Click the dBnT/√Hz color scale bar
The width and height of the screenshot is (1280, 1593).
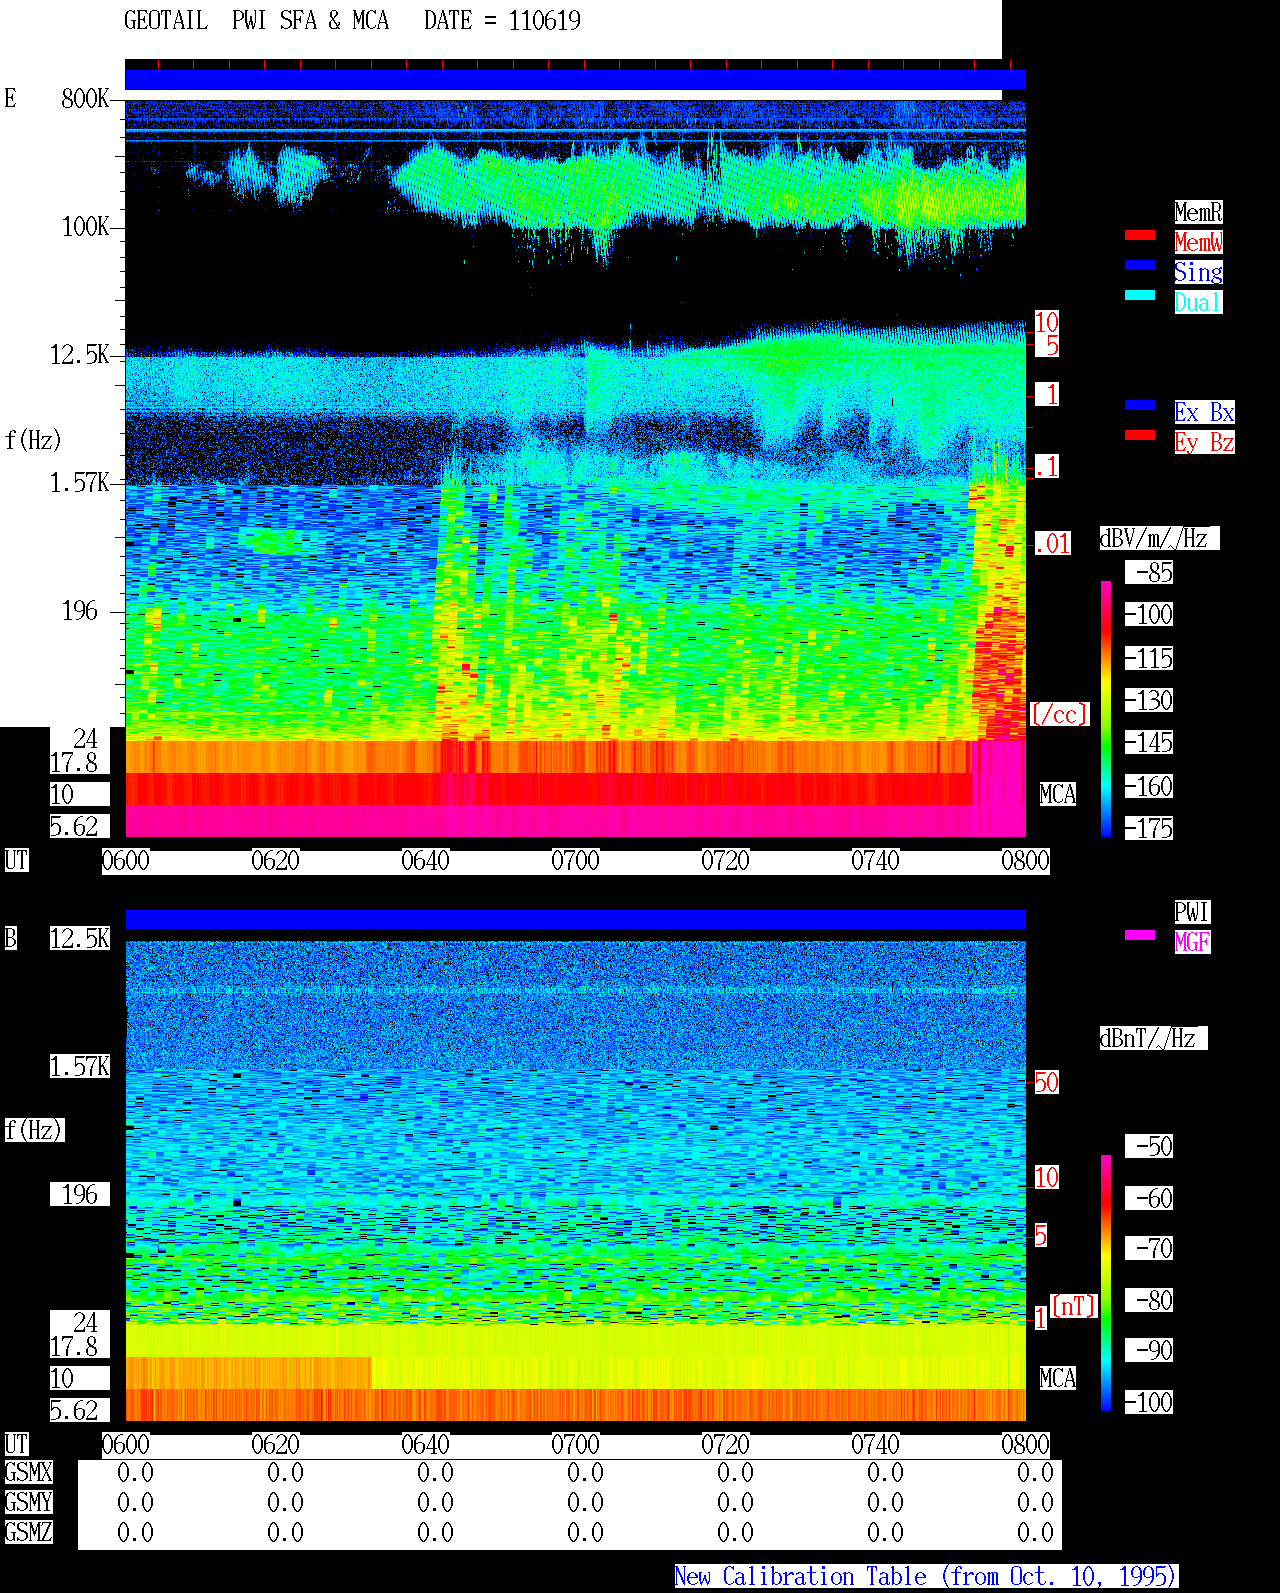[x=1106, y=1283]
